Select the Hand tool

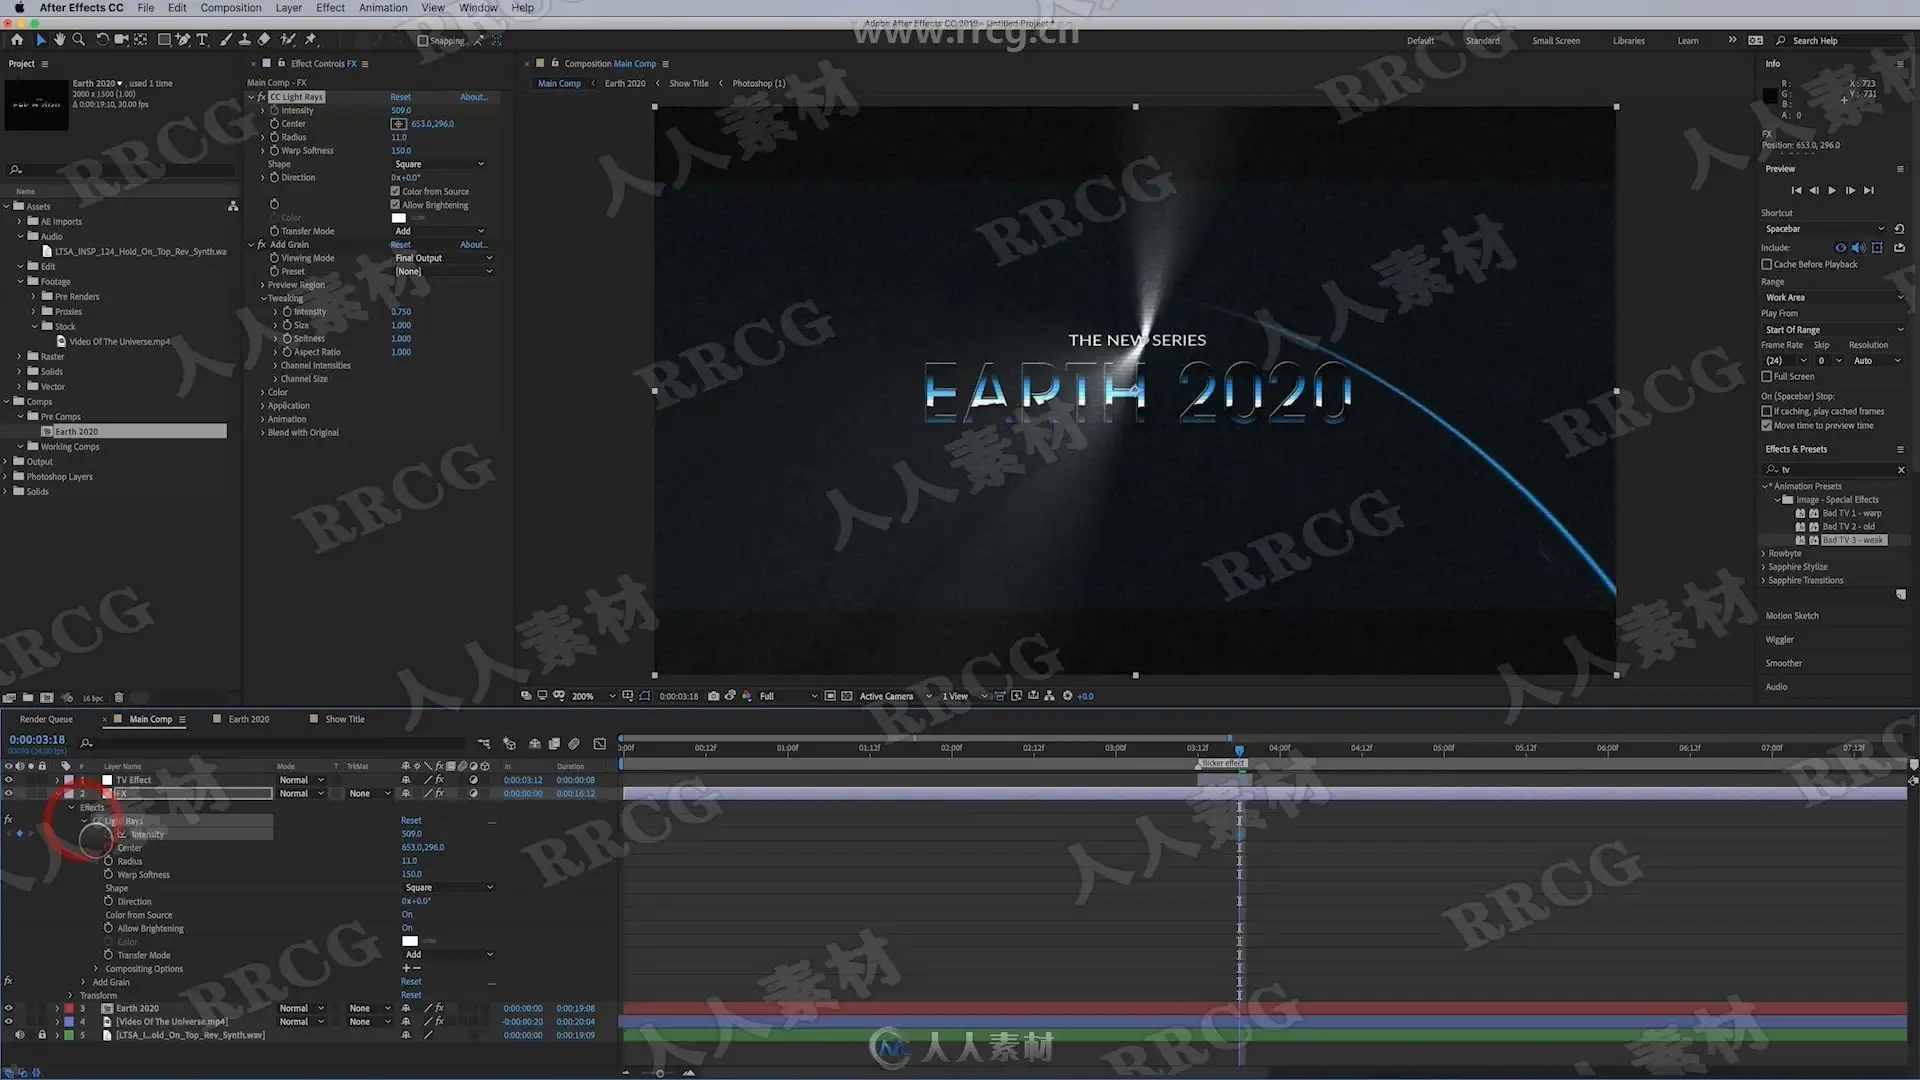(59, 40)
